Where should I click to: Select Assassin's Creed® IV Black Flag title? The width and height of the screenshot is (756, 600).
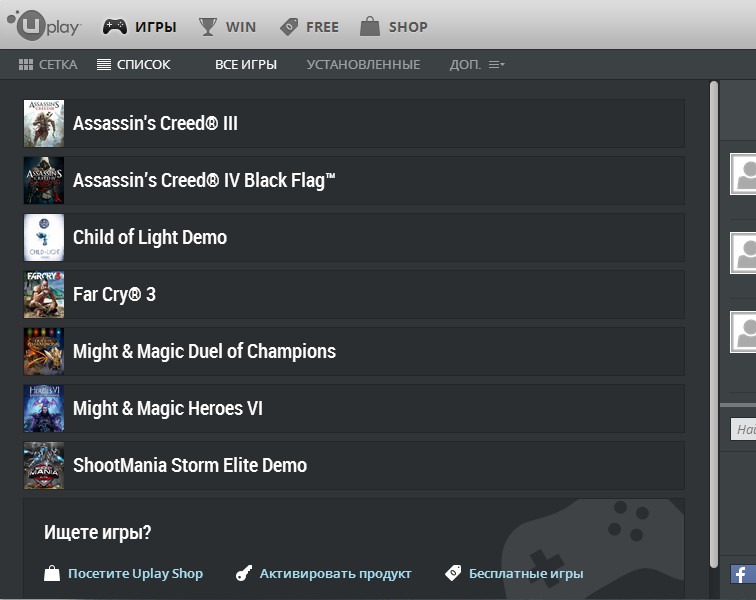[204, 180]
